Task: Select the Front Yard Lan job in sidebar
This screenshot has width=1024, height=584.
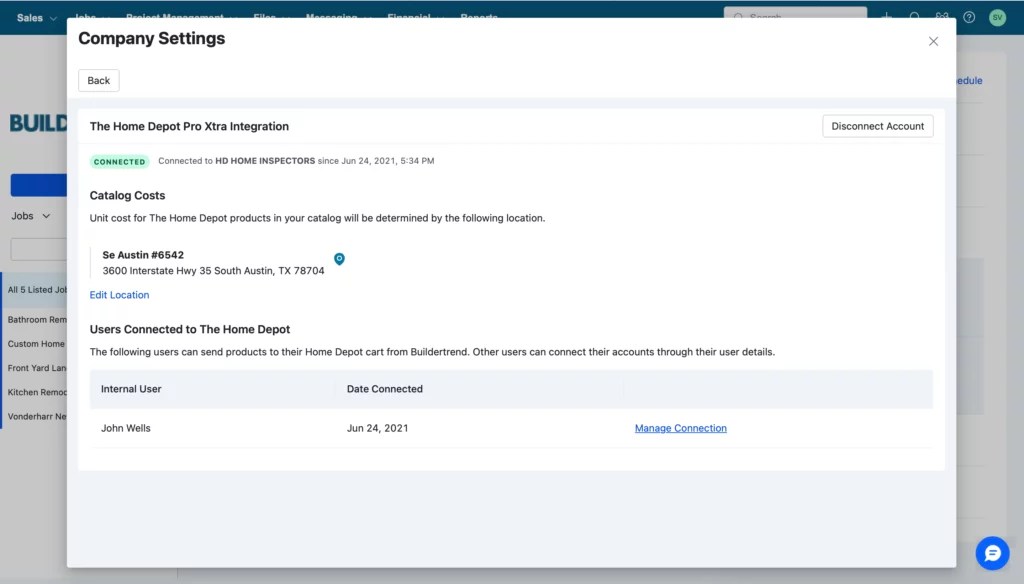Action: click(37, 368)
